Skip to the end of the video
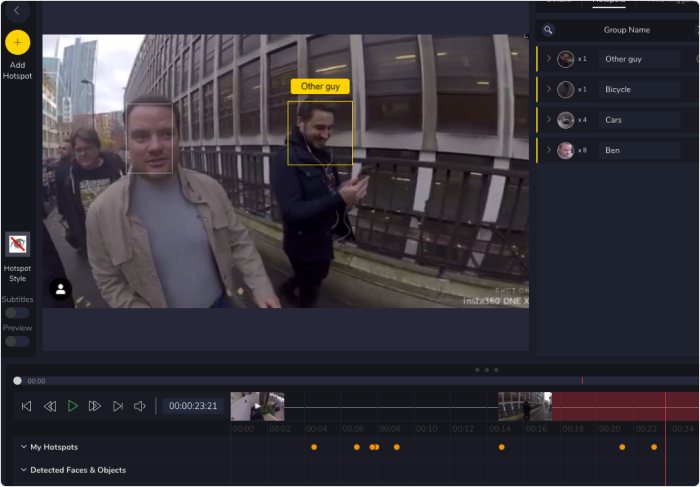The width and height of the screenshot is (700, 487). point(118,406)
